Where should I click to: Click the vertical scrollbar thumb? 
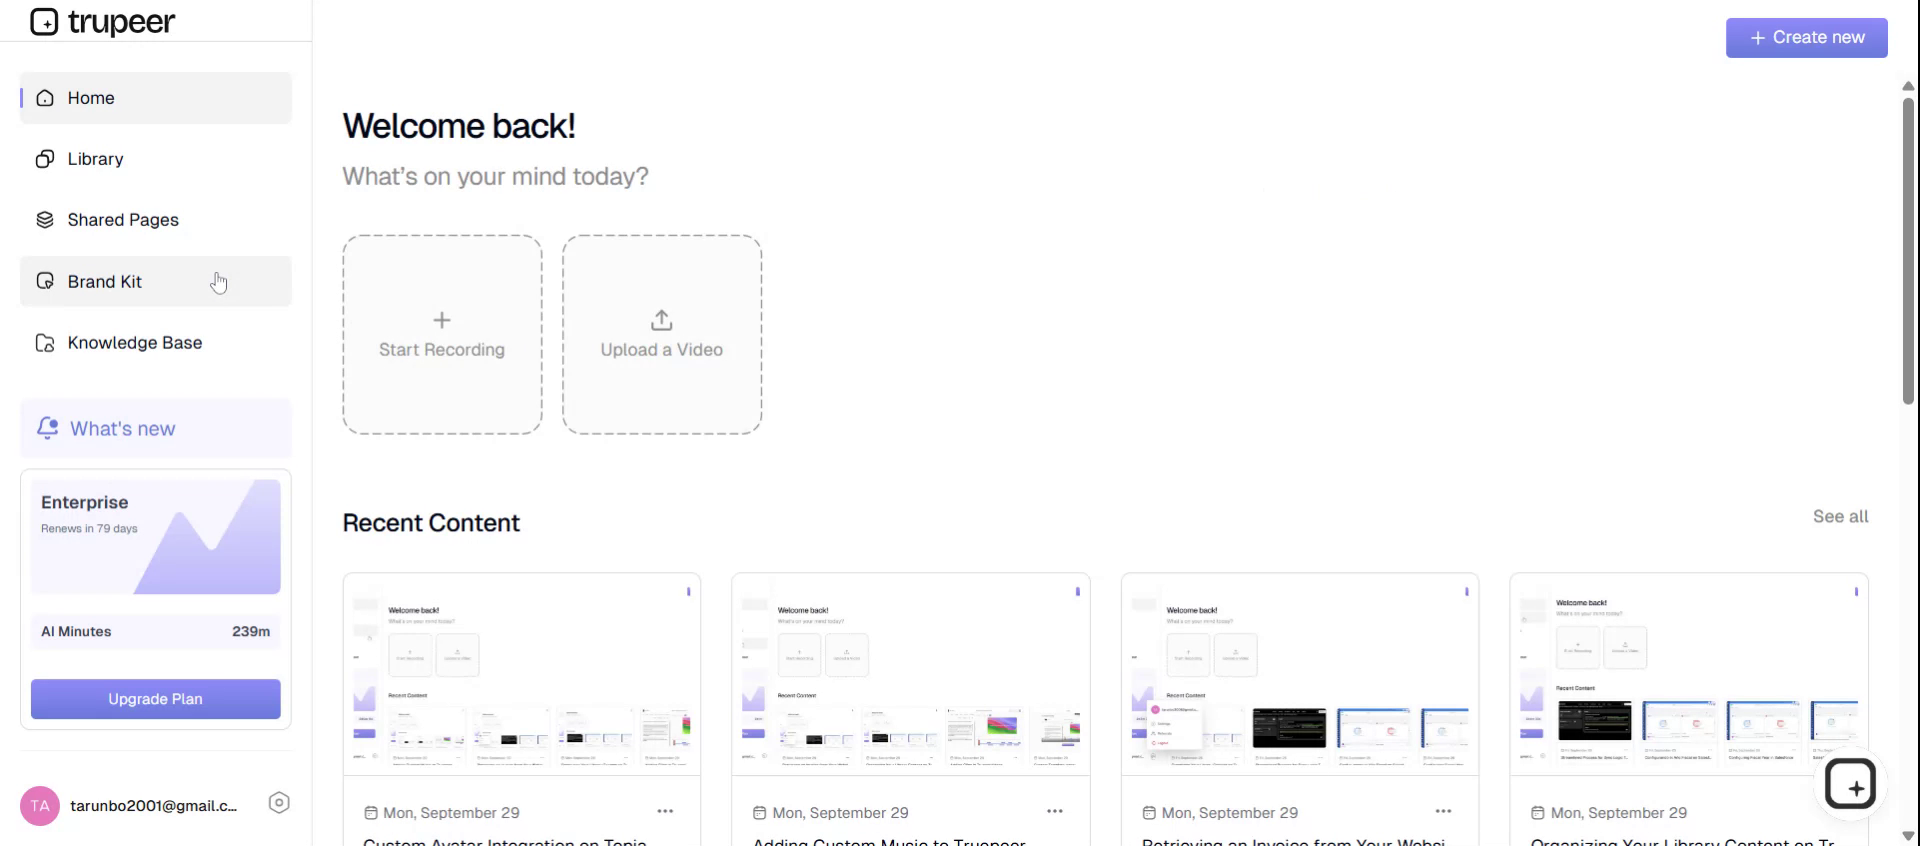tap(1908, 250)
